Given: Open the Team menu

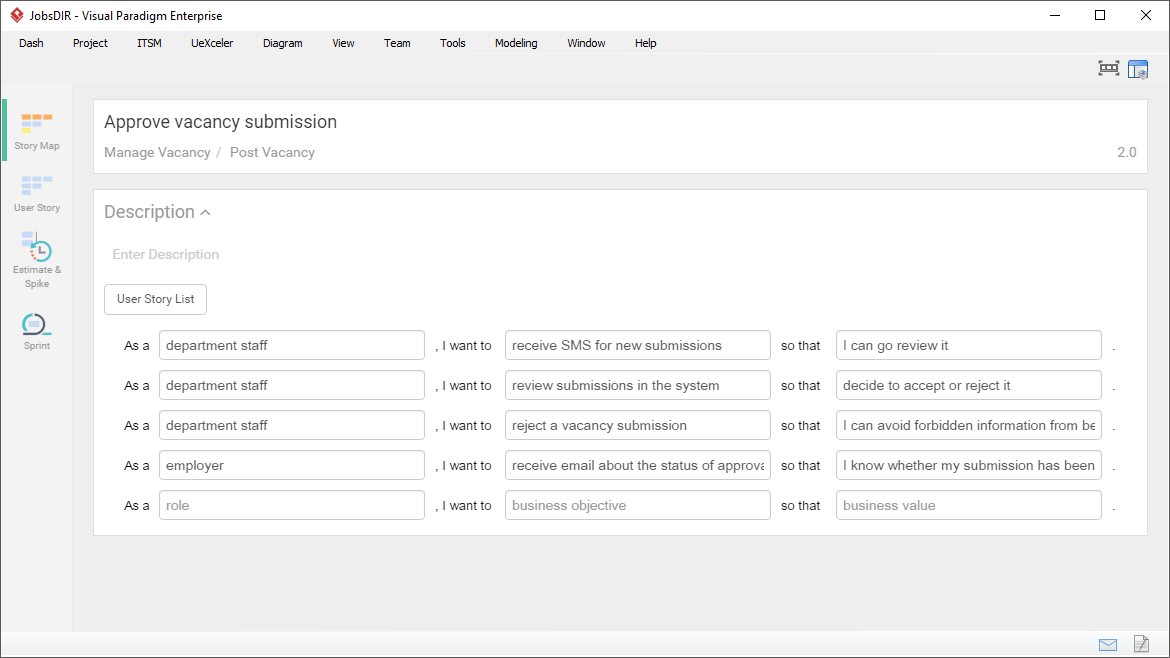Looking at the screenshot, I should (397, 43).
